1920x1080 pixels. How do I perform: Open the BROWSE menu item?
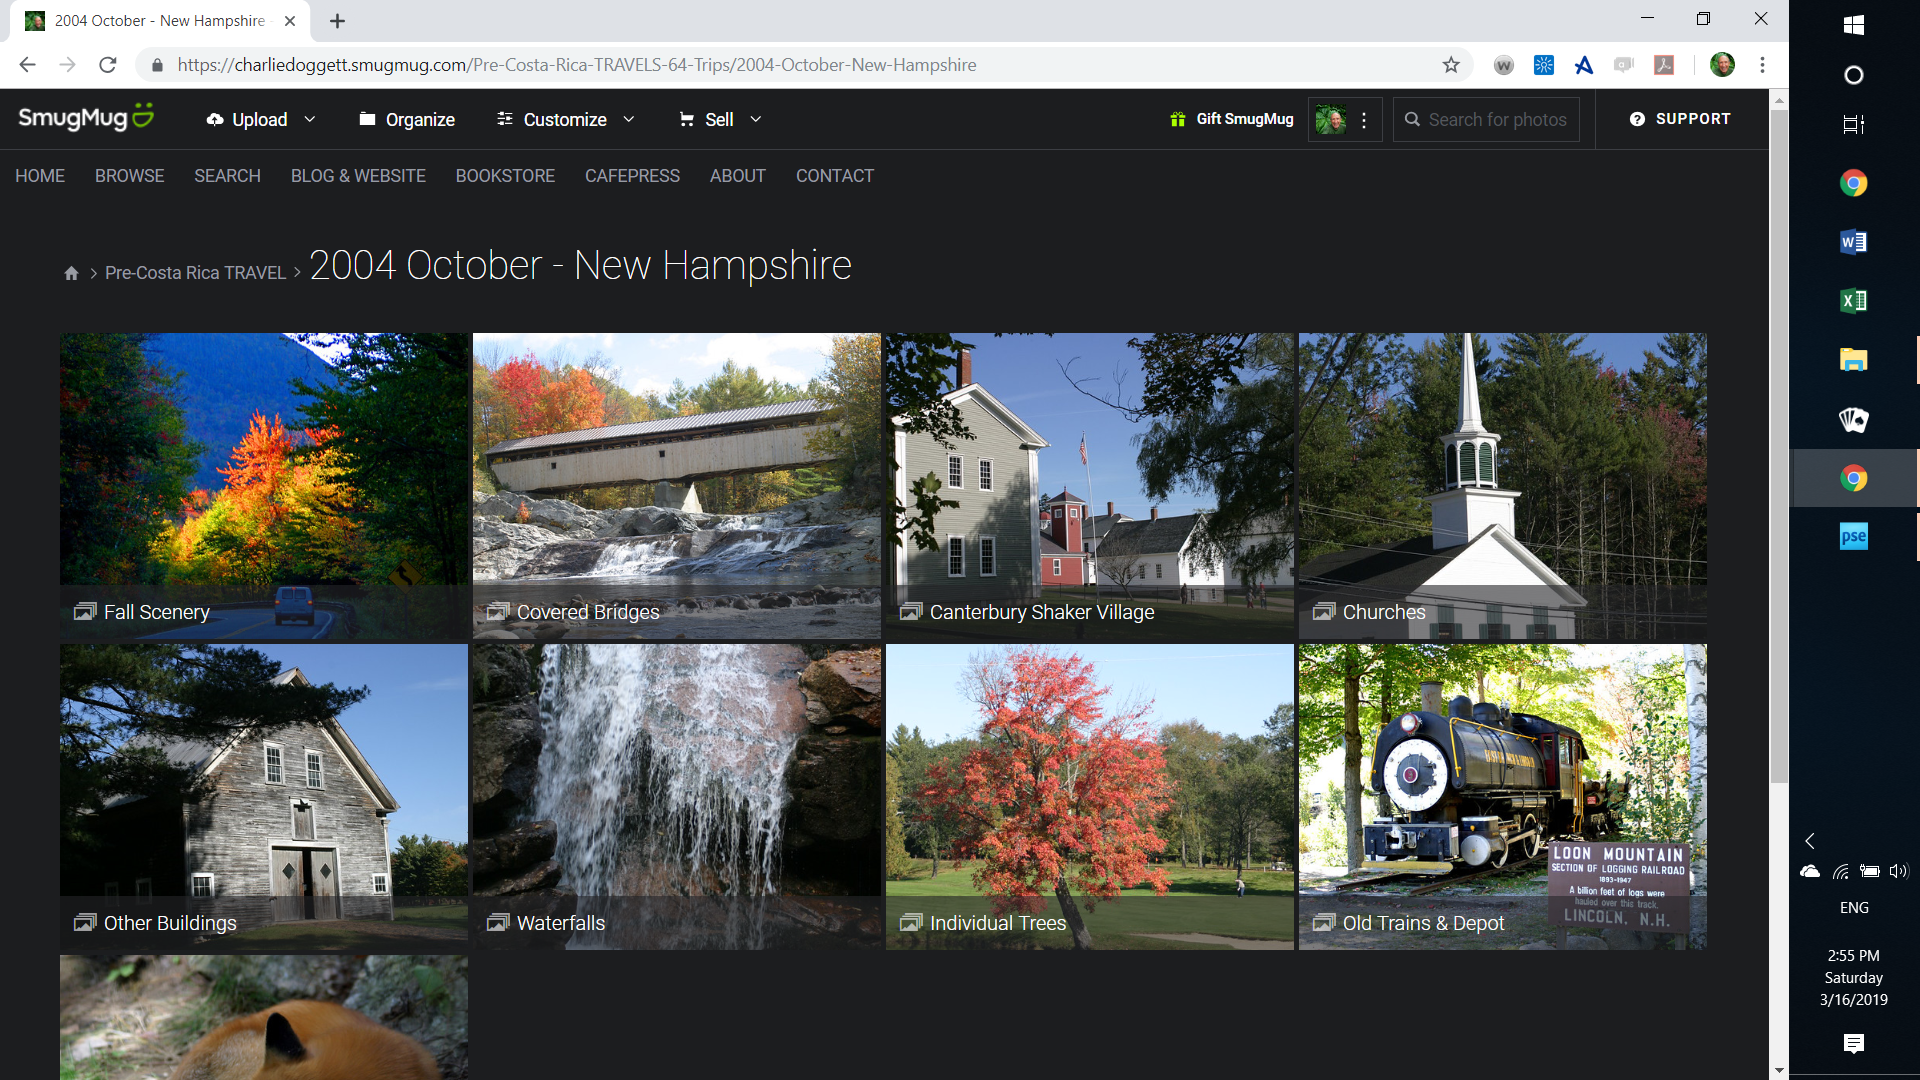(x=130, y=176)
